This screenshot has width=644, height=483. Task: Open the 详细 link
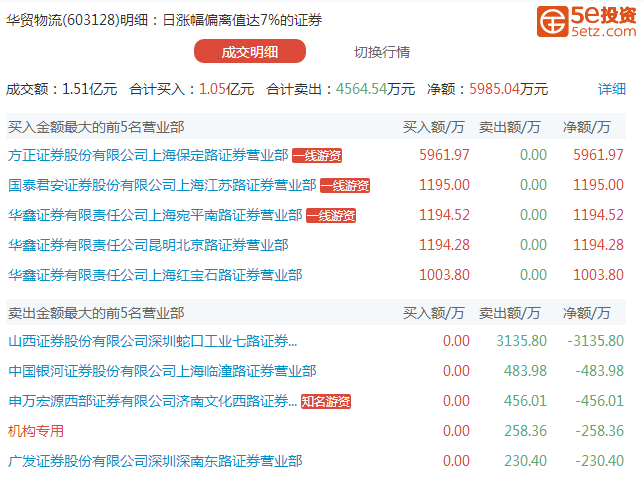coord(612,89)
